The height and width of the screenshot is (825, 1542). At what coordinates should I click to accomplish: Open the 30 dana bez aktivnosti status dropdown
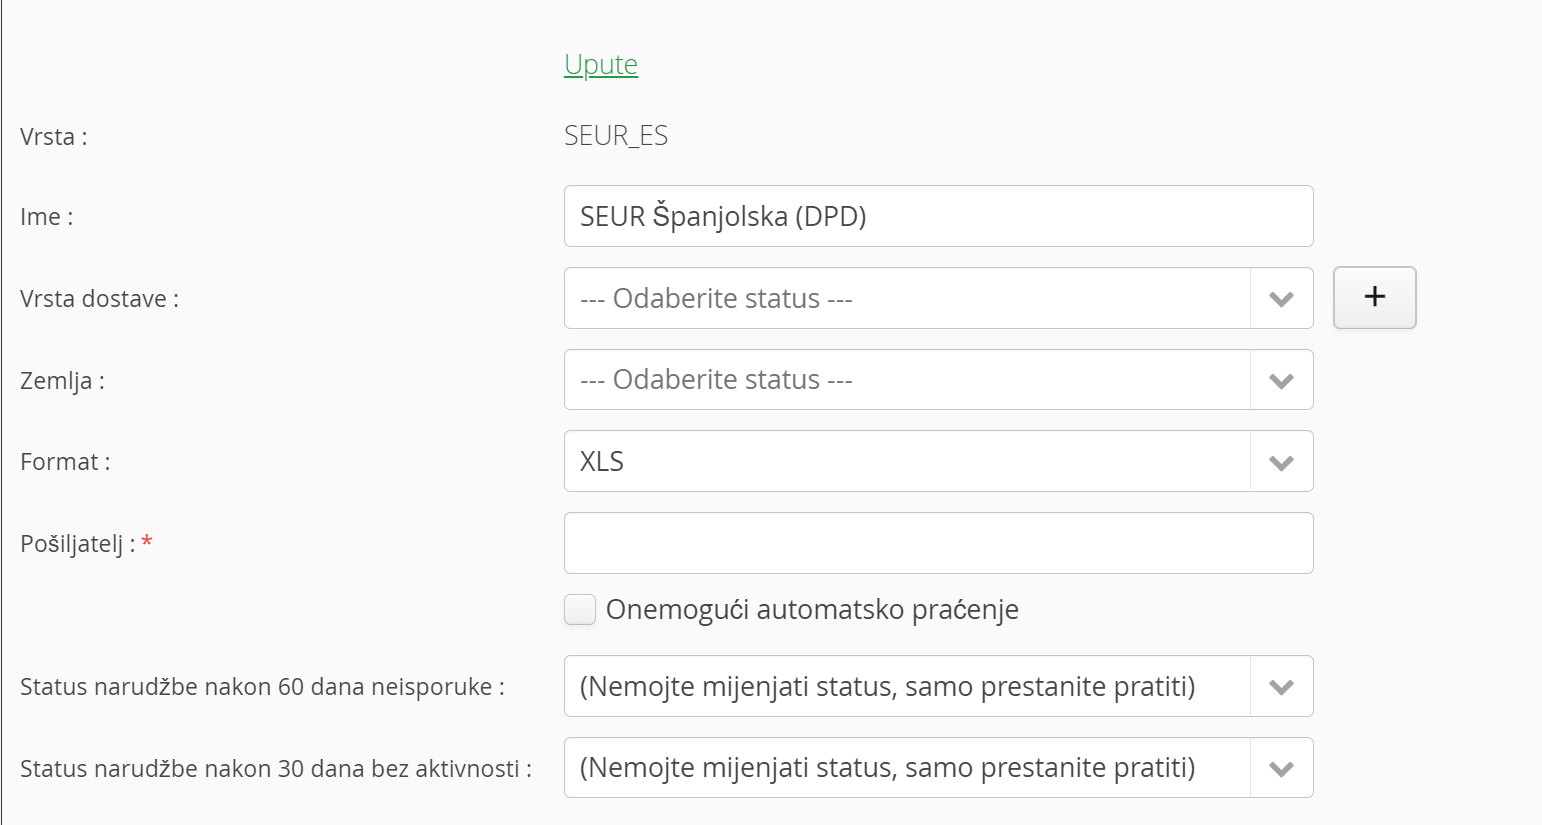tap(938, 768)
